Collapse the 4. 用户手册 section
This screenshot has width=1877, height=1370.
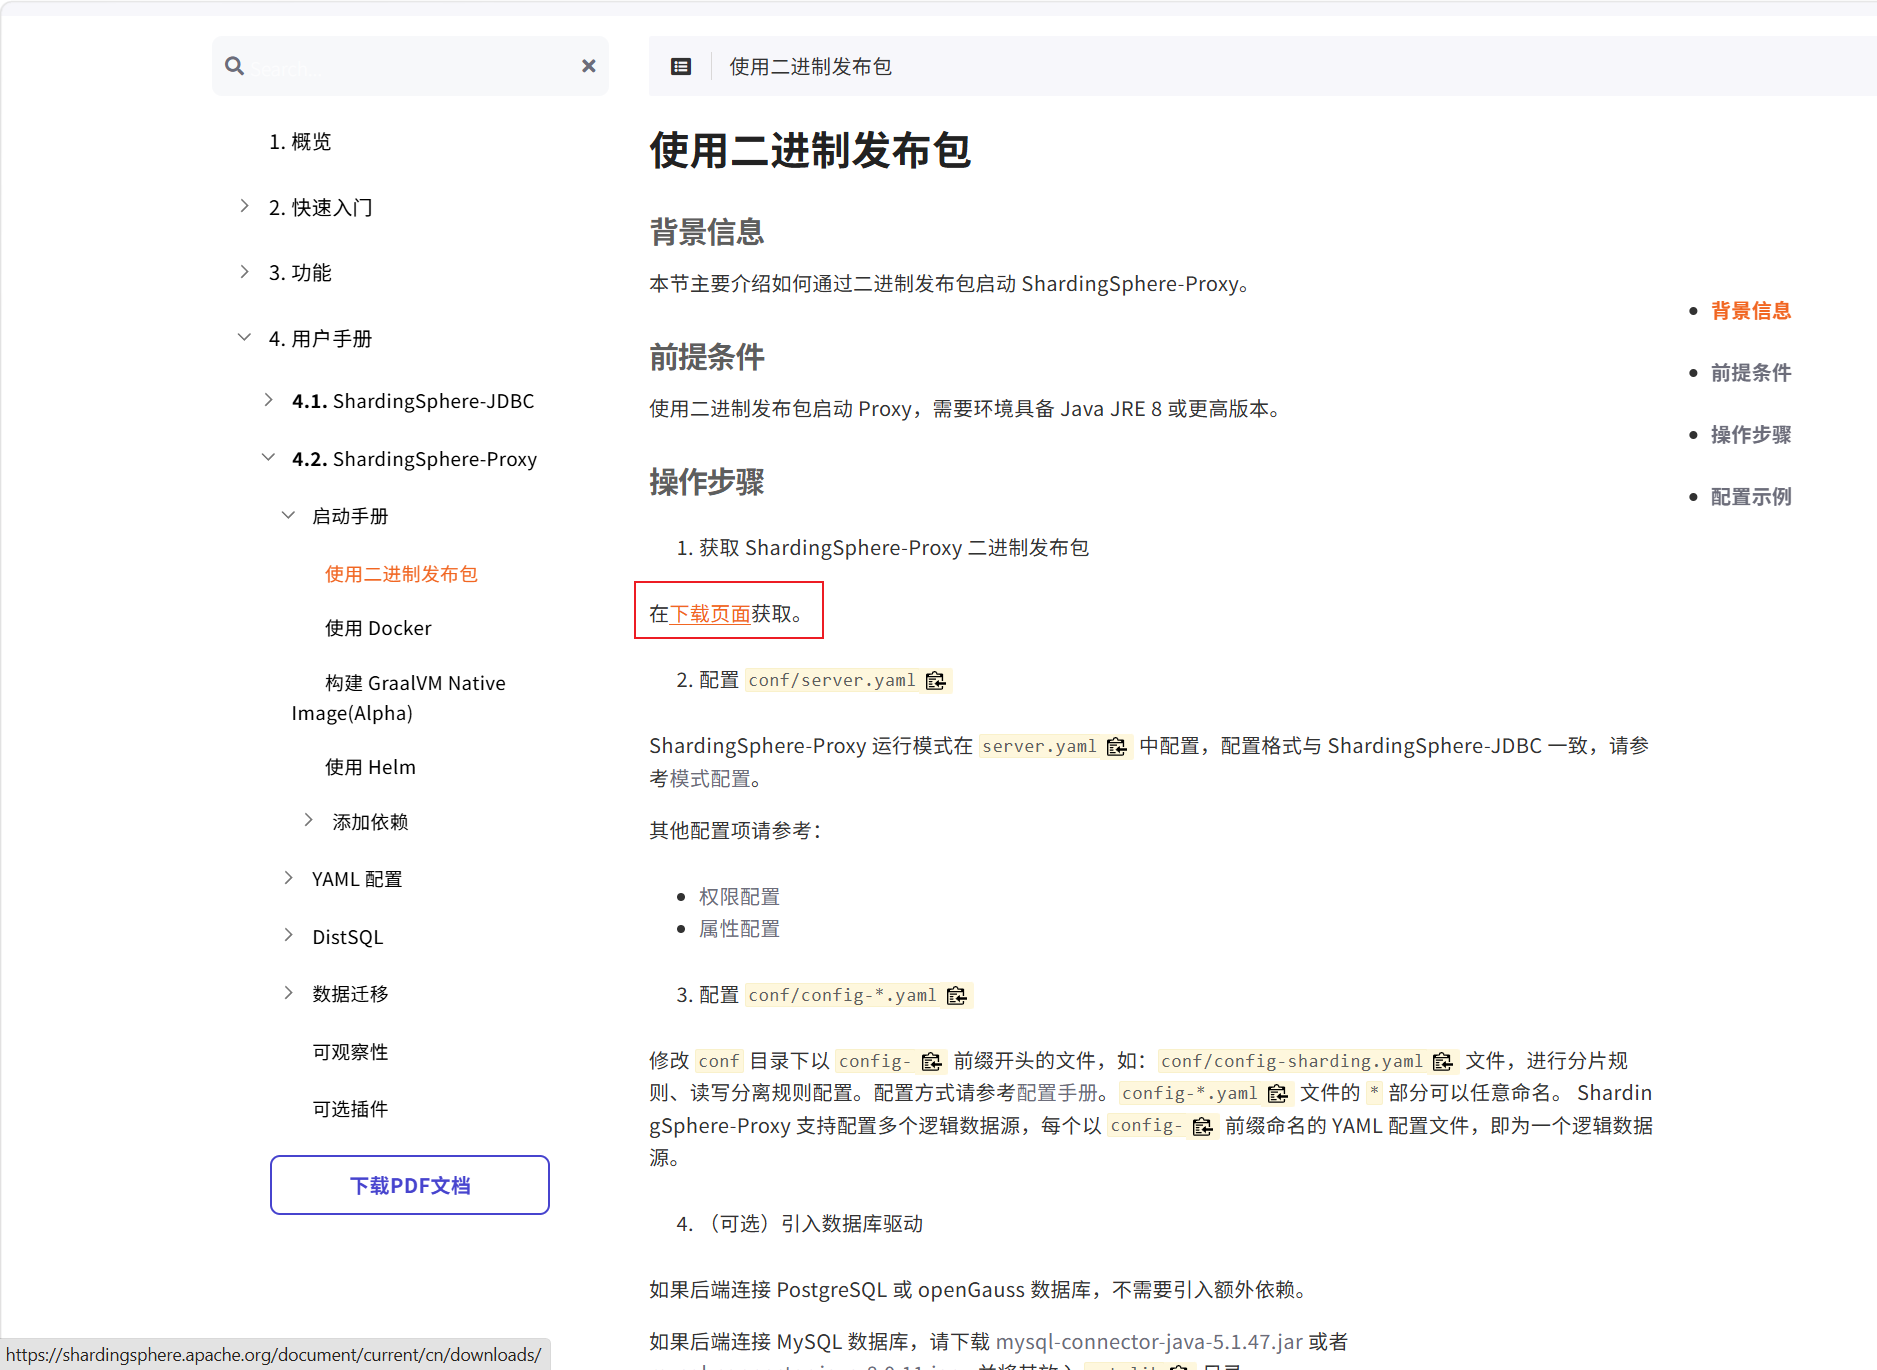click(x=245, y=338)
